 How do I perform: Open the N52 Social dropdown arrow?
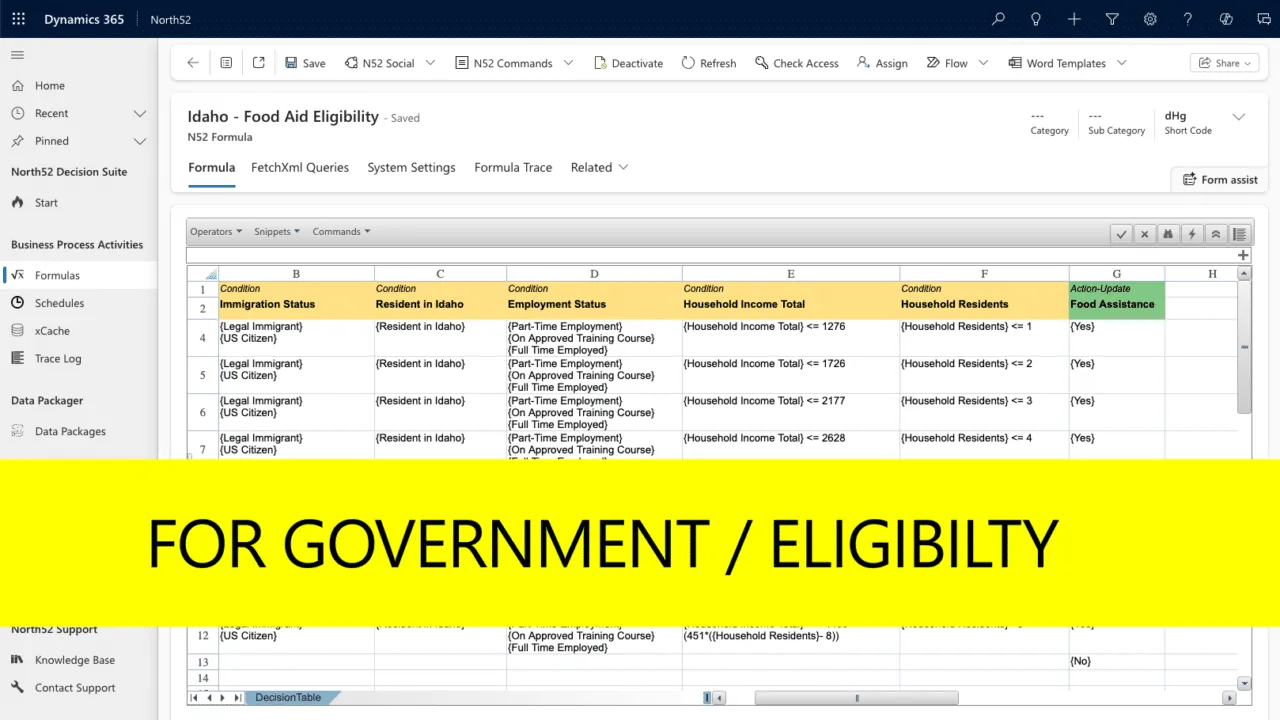(x=431, y=63)
